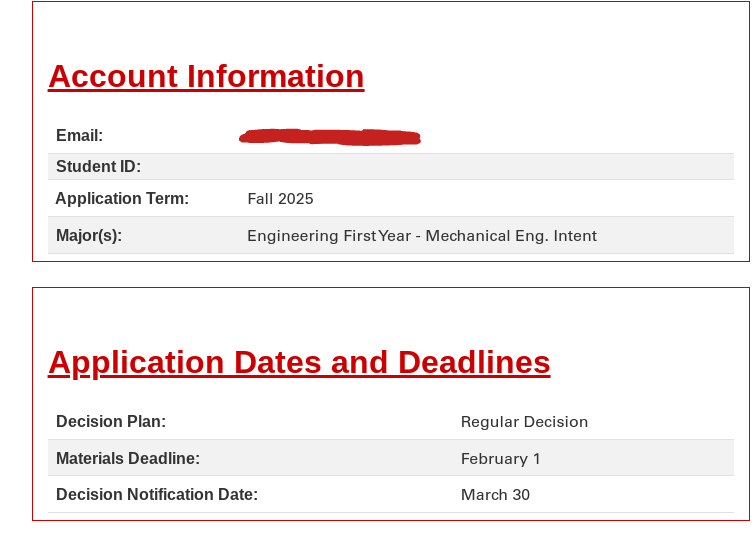This screenshot has width=754, height=536.
Task: Select the 'Regular Decision' value
Action: tap(524, 422)
